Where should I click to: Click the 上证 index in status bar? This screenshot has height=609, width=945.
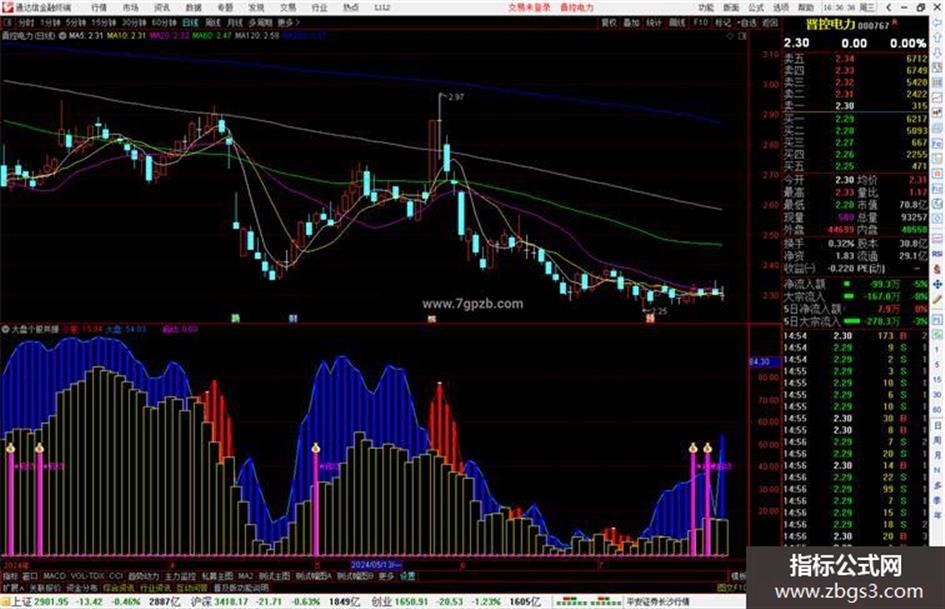(22, 602)
